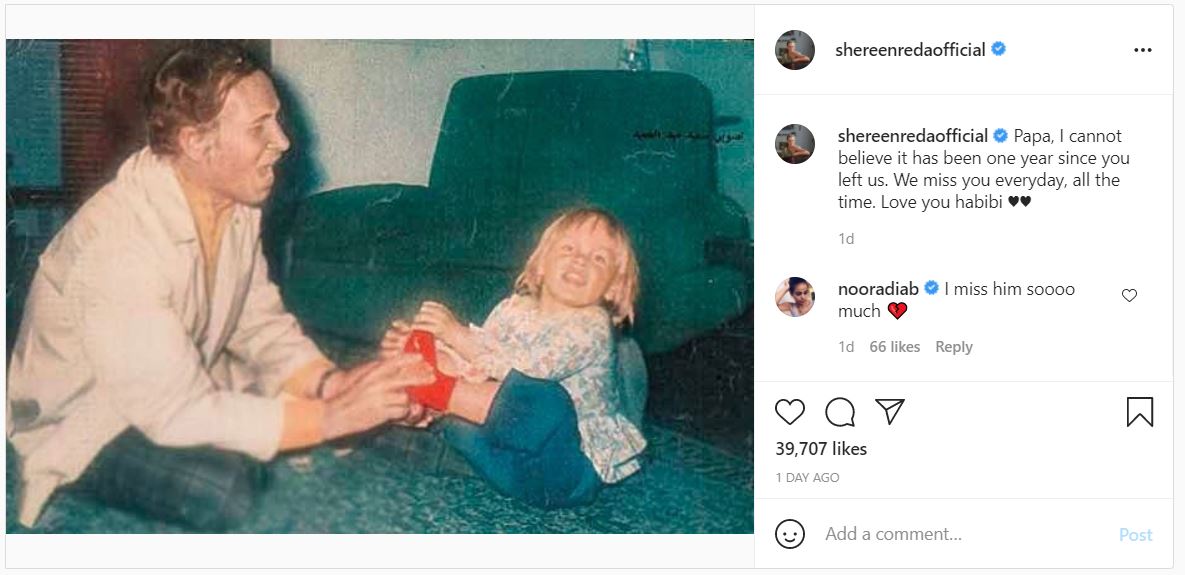Open shereenredaofficial username in the caption
Viewport: 1185px width, 575px height.
point(913,136)
